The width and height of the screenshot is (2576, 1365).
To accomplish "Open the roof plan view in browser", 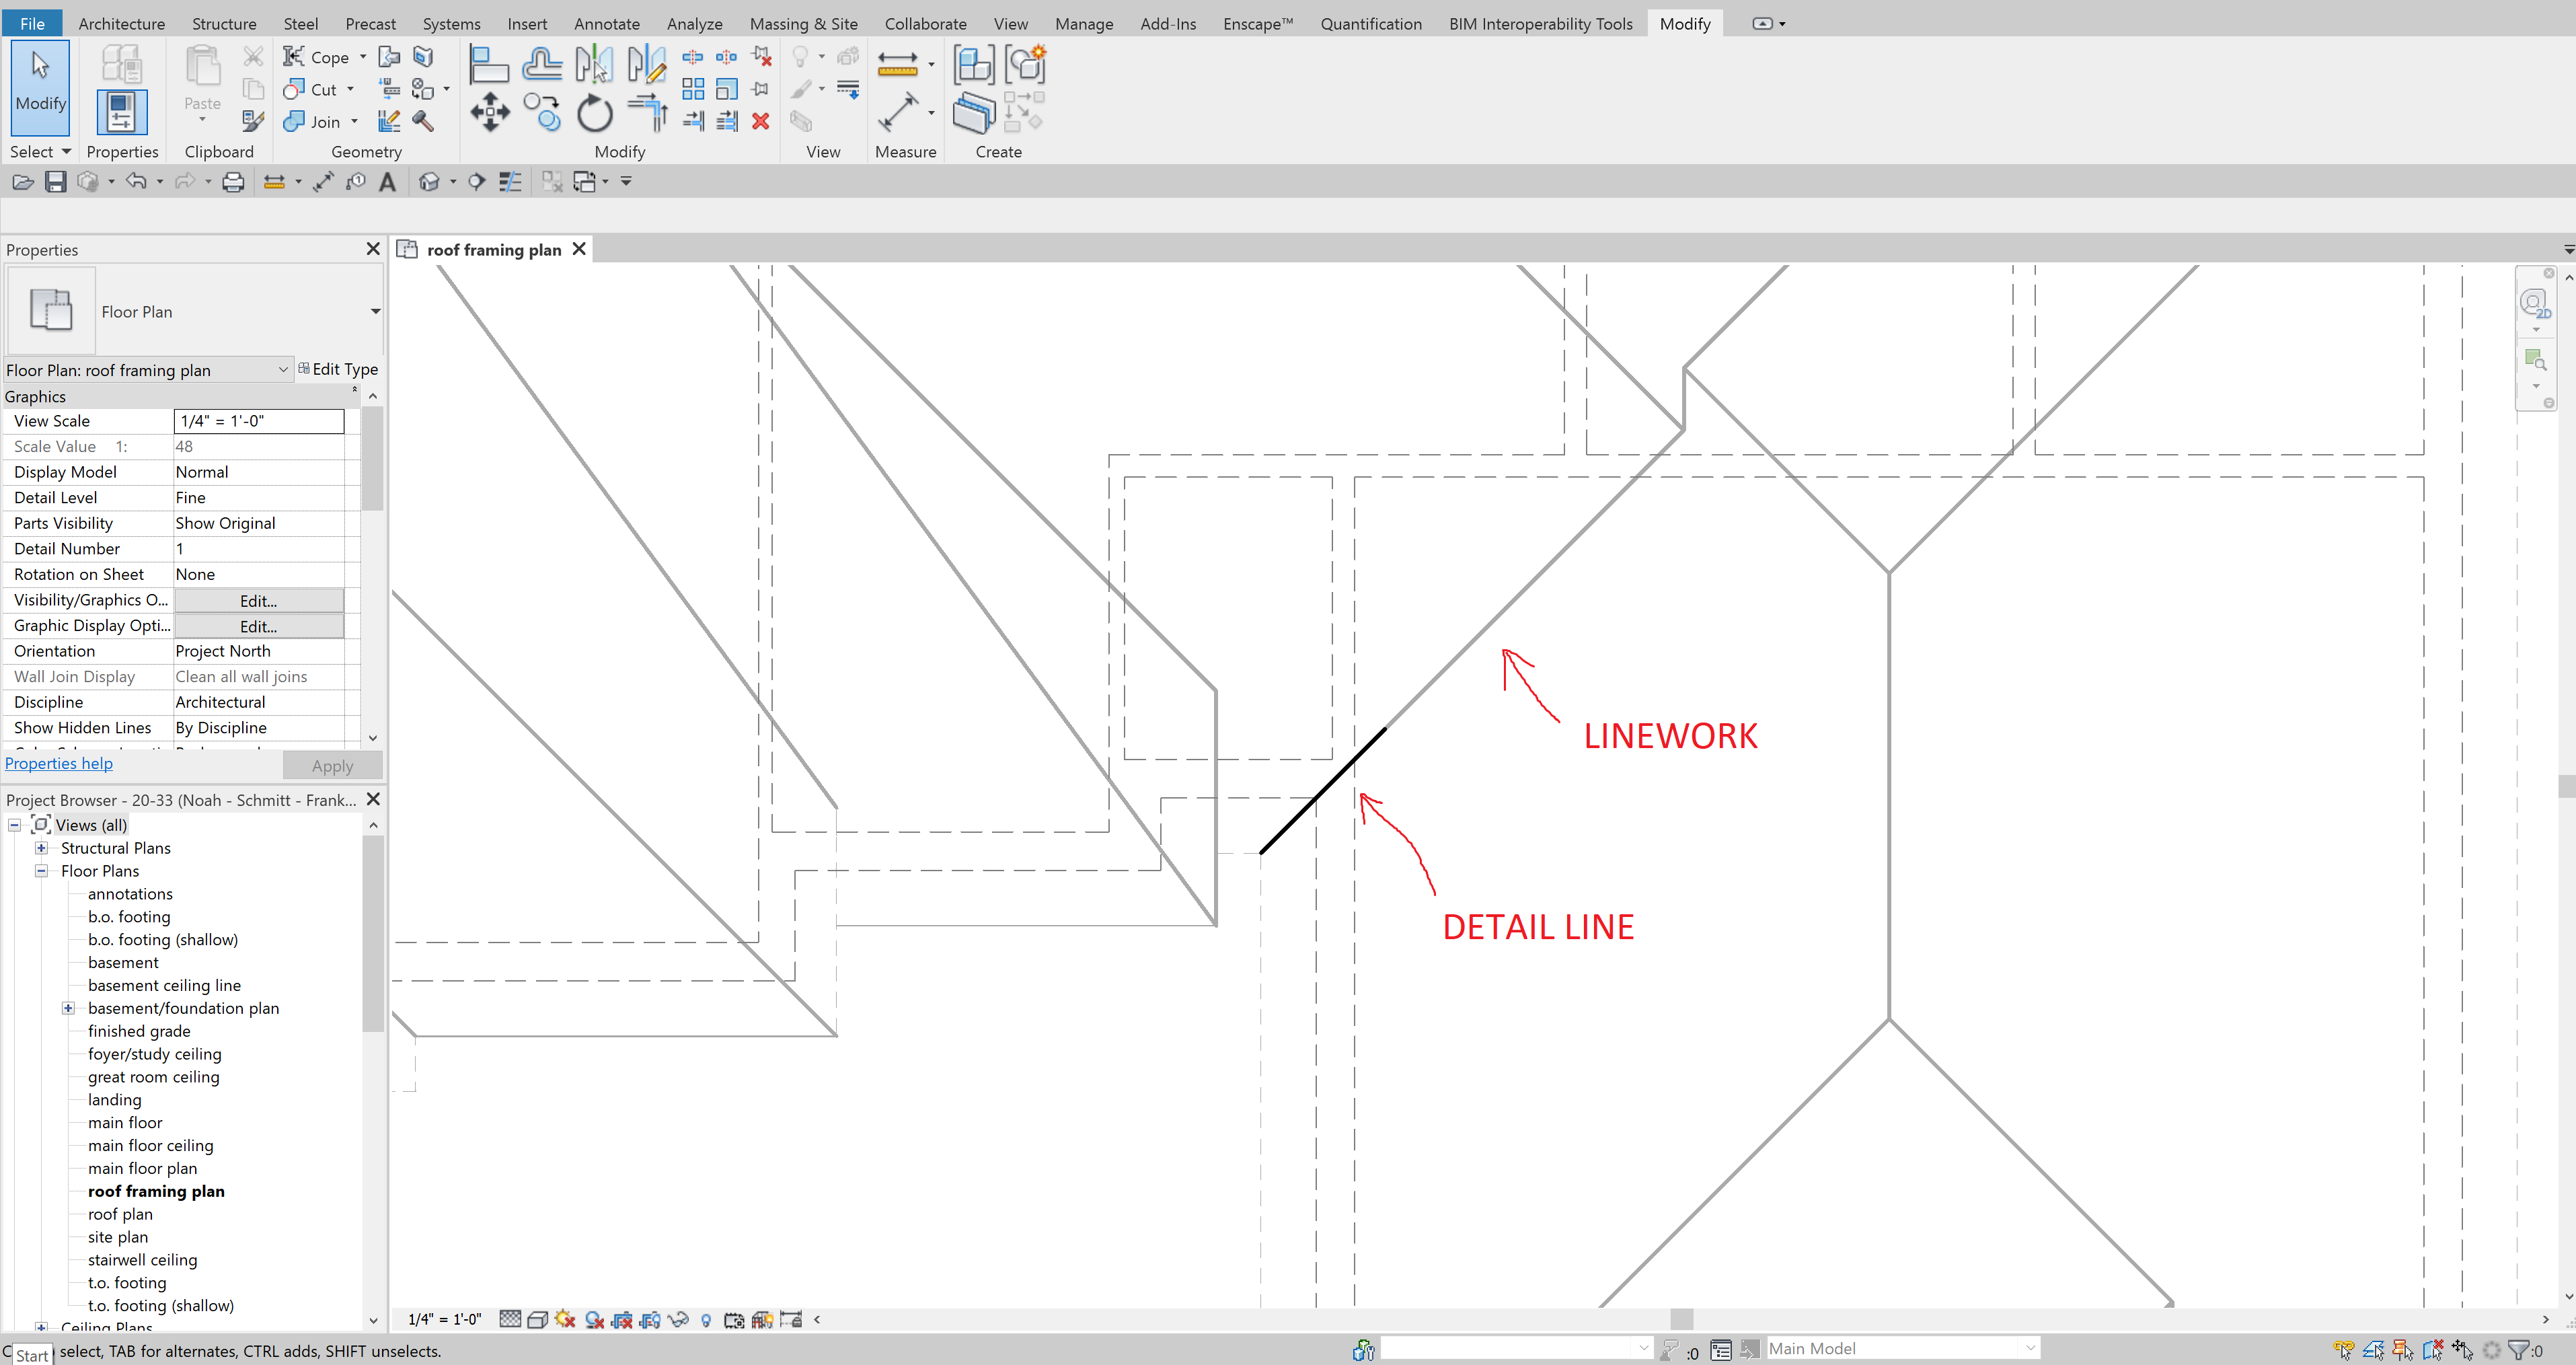I will point(120,1214).
